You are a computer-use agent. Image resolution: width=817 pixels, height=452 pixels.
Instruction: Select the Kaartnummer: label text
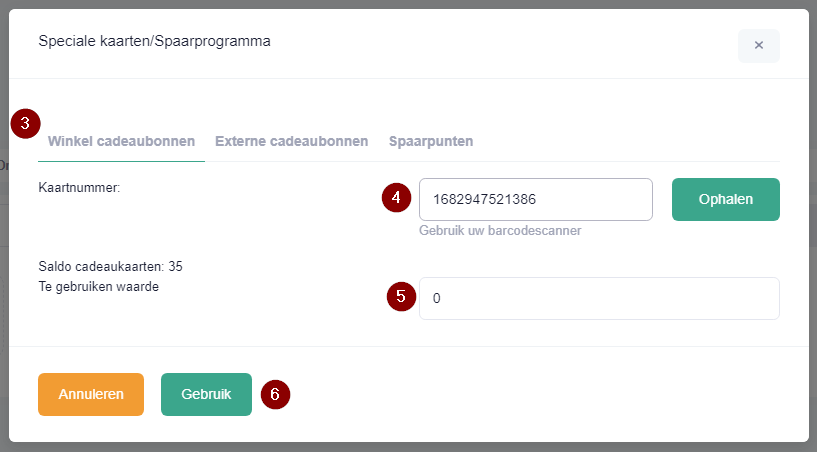coord(79,188)
